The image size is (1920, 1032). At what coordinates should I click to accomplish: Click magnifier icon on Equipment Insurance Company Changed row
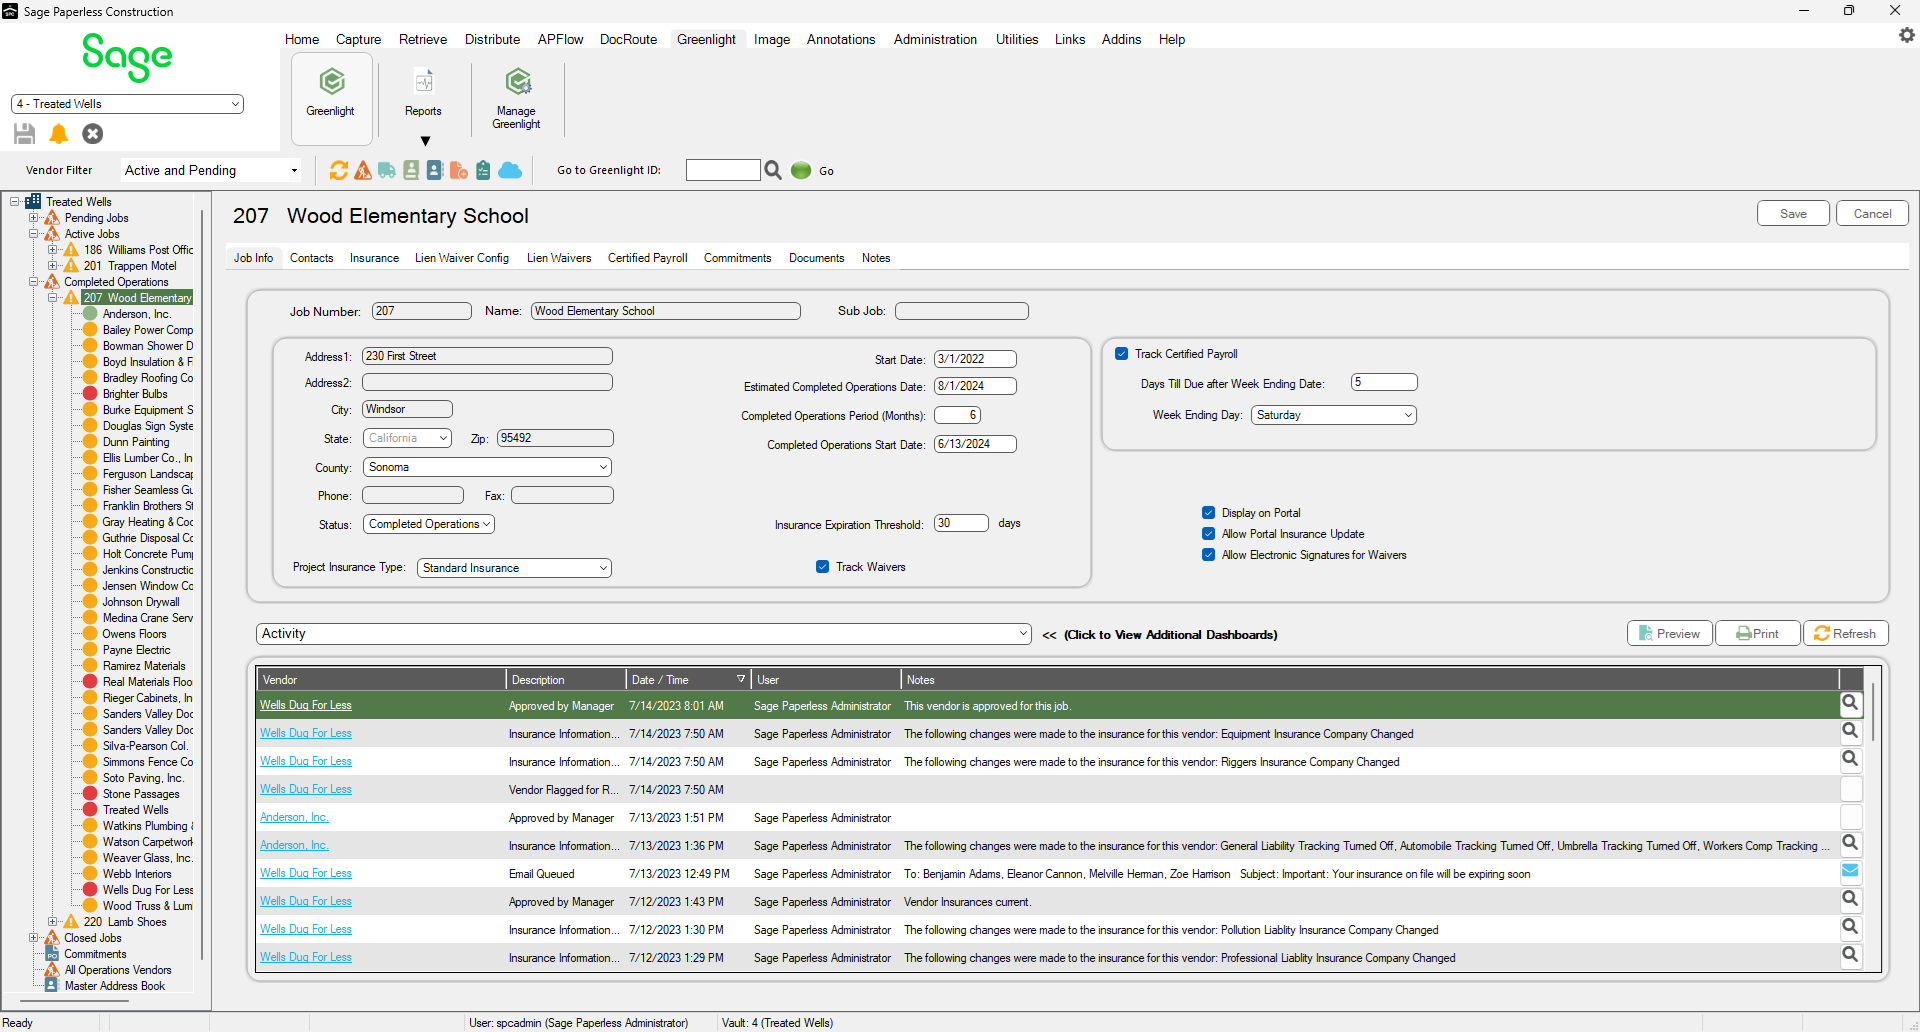click(x=1851, y=731)
